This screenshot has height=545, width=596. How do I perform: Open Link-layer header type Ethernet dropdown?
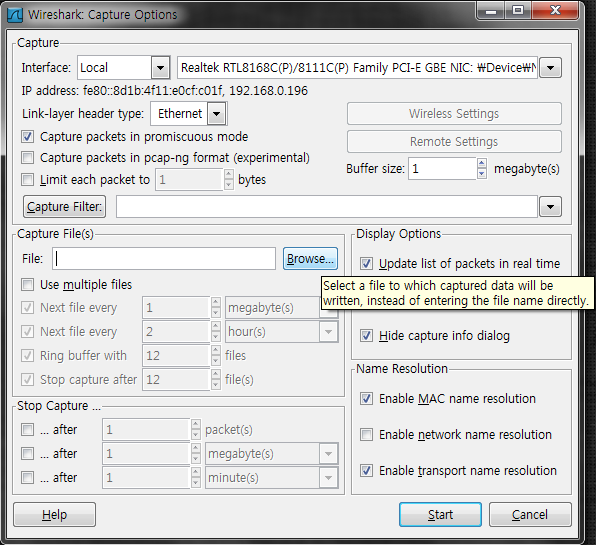tap(217, 114)
